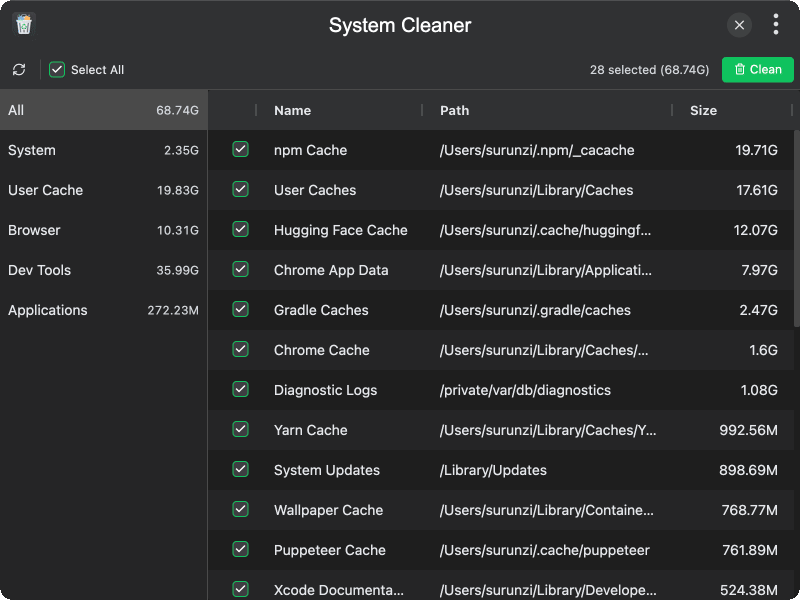This screenshot has width=800, height=600.
Task: Uncheck the npm Cache row
Action: pos(240,149)
